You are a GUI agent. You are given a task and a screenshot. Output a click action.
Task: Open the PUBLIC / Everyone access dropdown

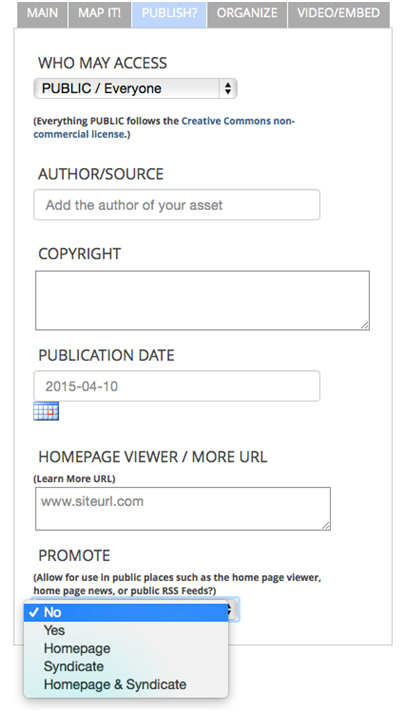(x=135, y=89)
